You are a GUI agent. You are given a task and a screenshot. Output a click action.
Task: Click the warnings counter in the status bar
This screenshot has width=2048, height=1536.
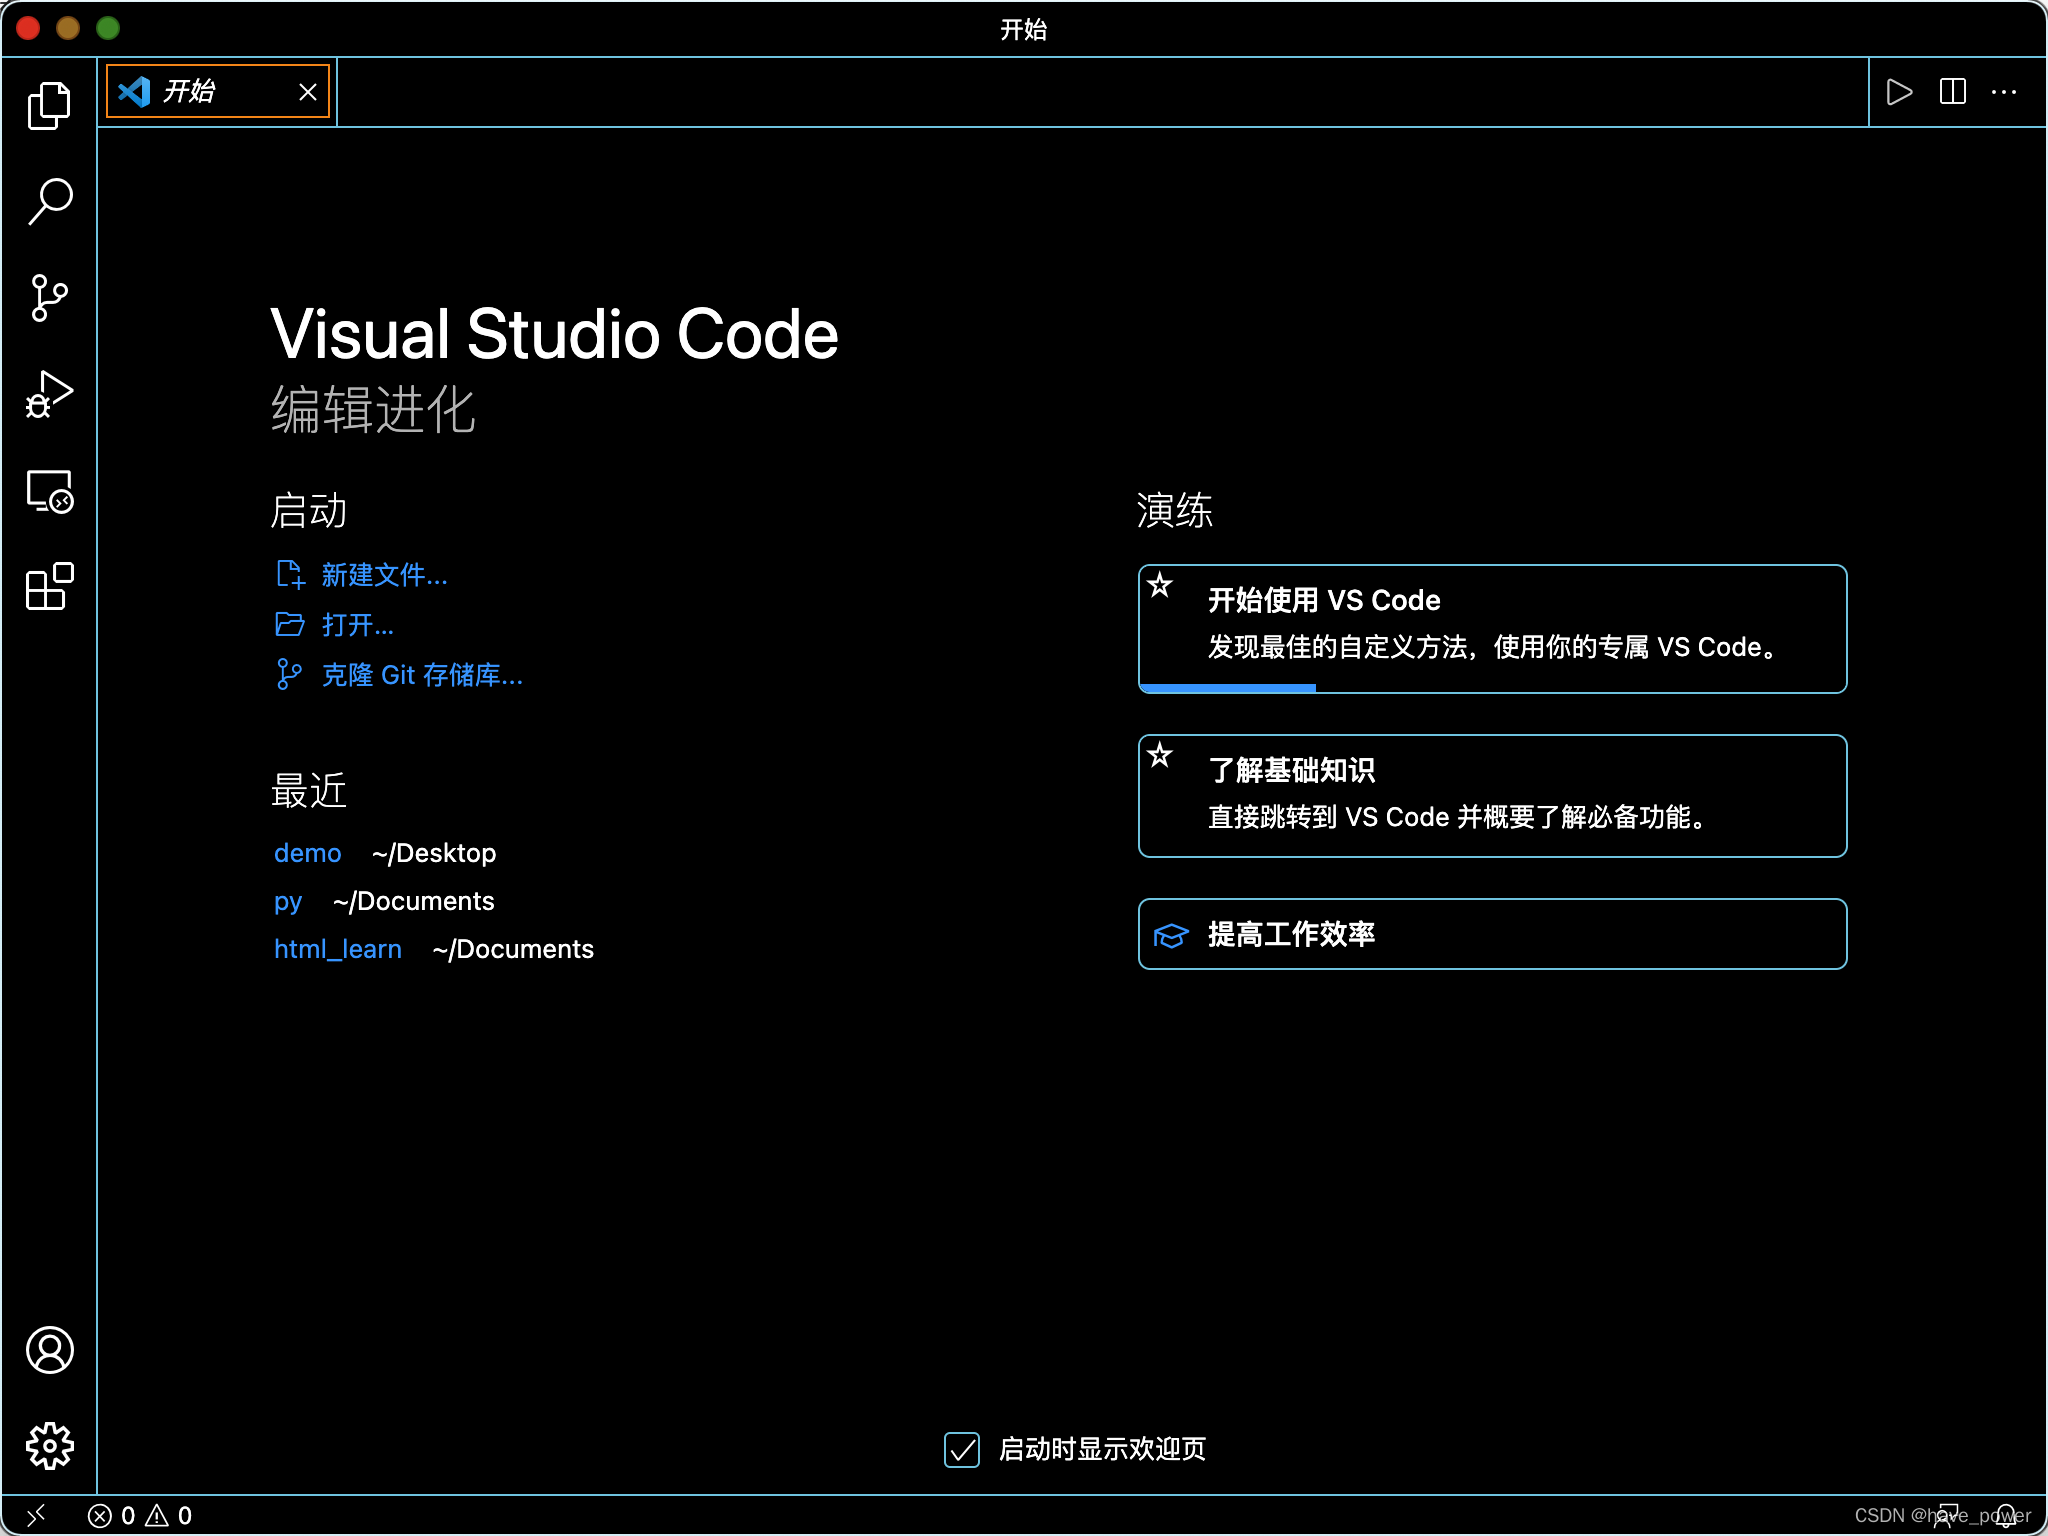coord(171,1515)
